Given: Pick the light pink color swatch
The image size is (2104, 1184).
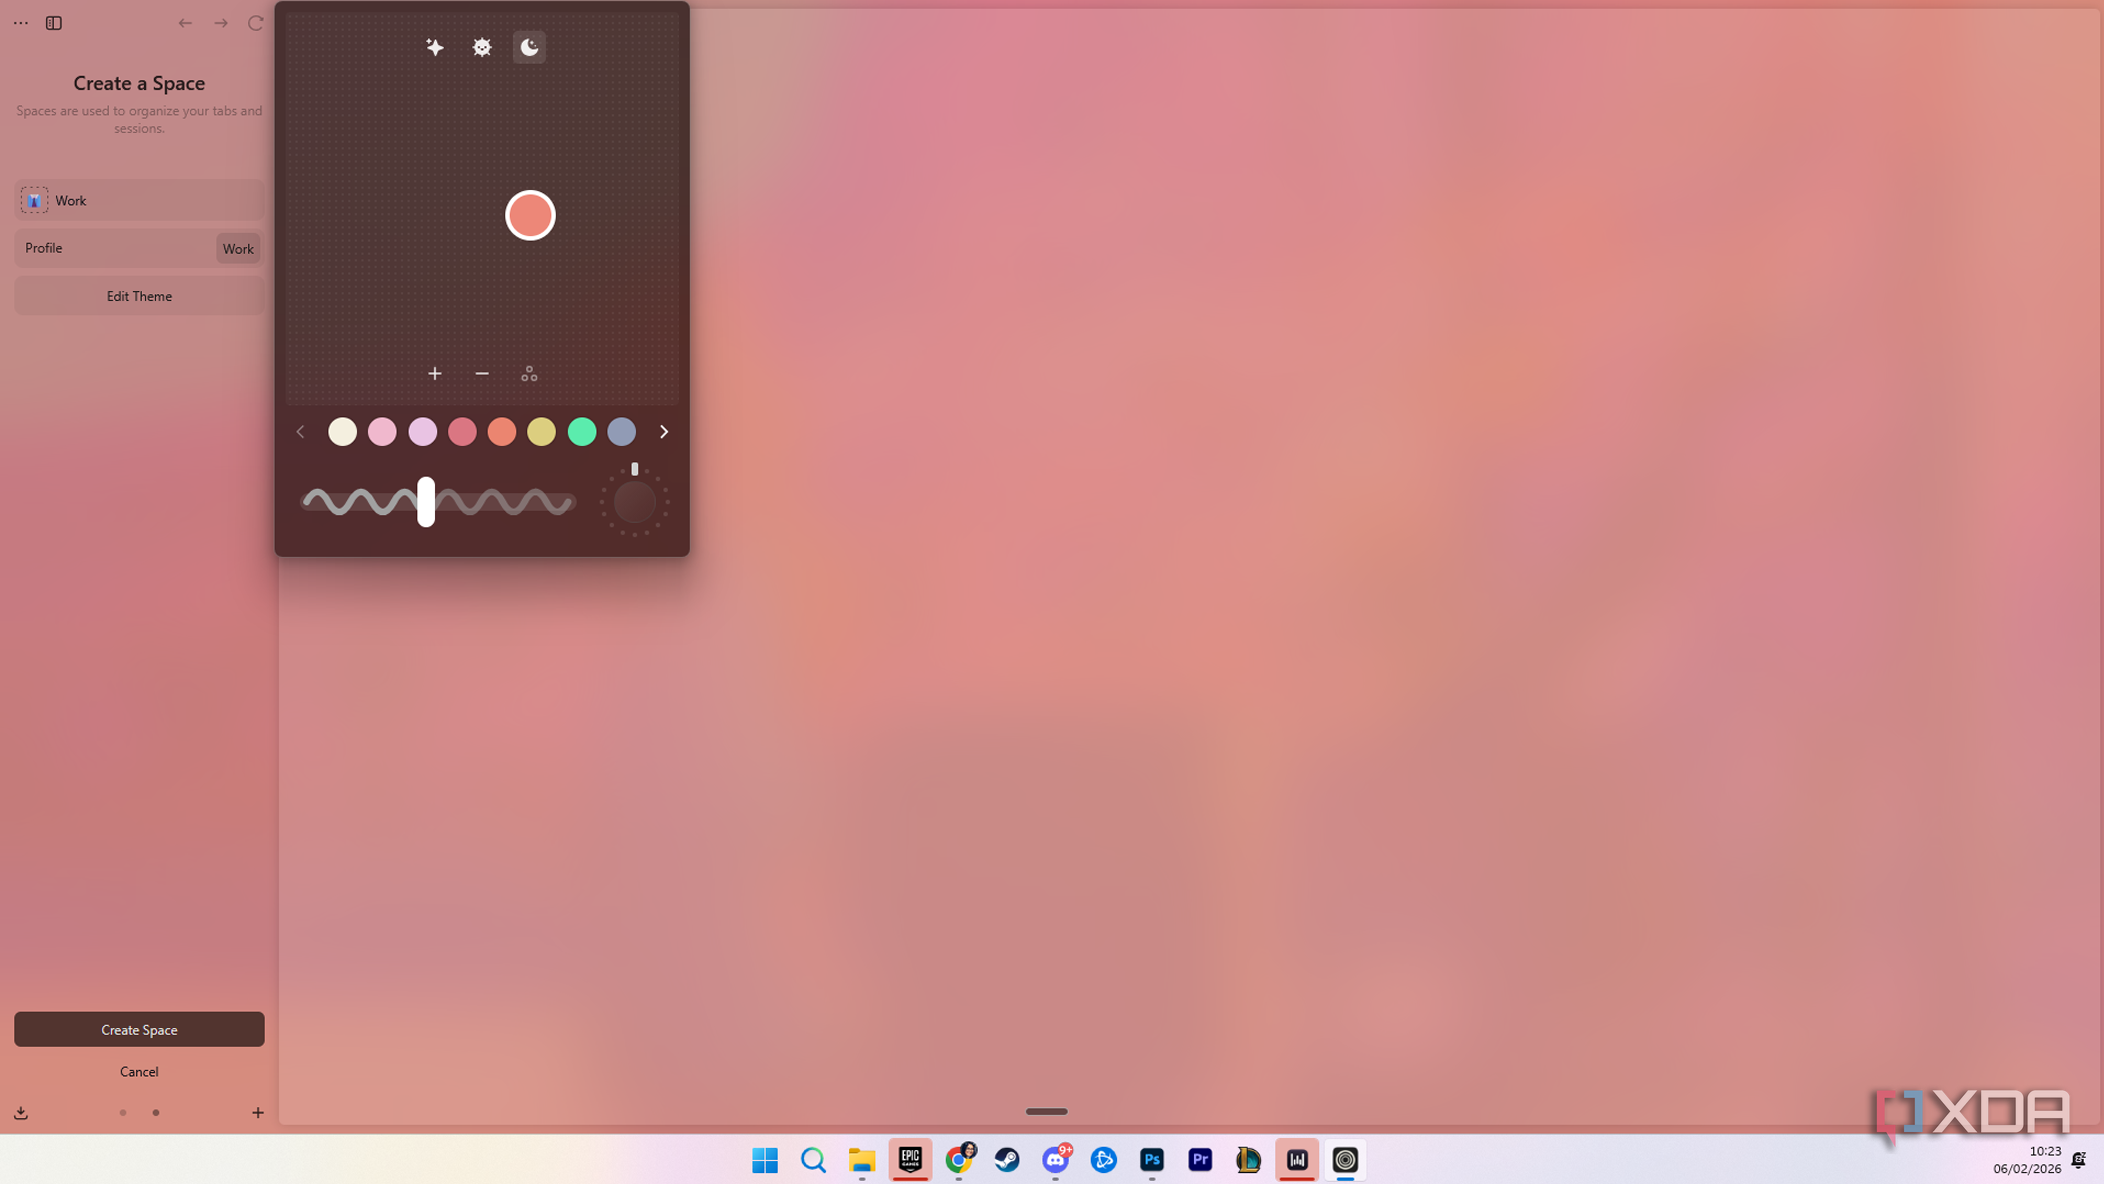Looking at the screenshot, I should [382, 432].
